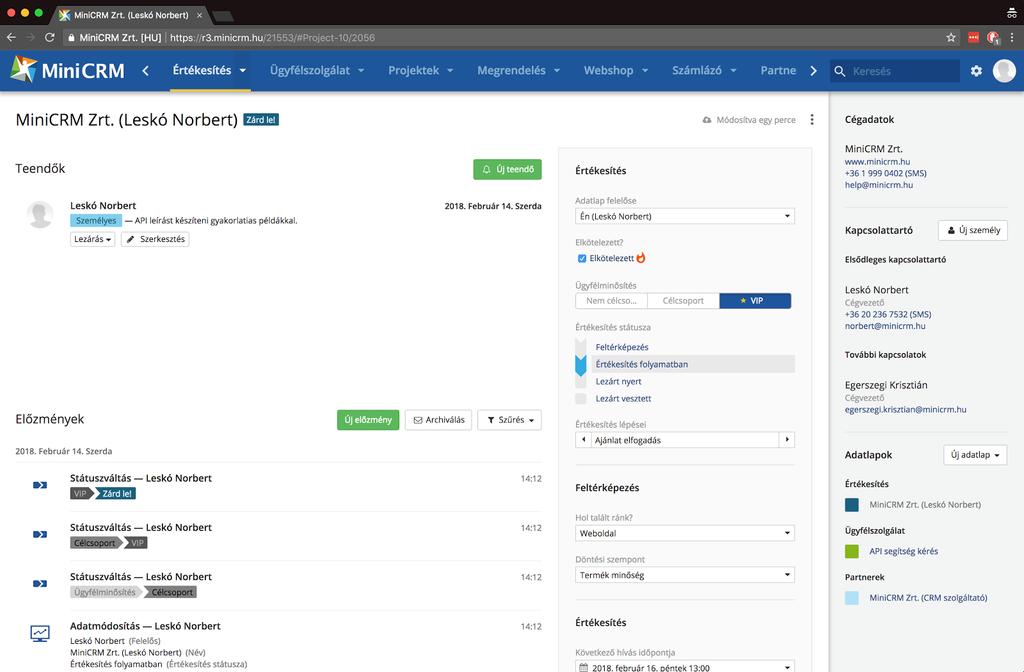Screen dimensions: 1024x672
Task: Open the Partne... menu item
Action: [x=778, y=71]
